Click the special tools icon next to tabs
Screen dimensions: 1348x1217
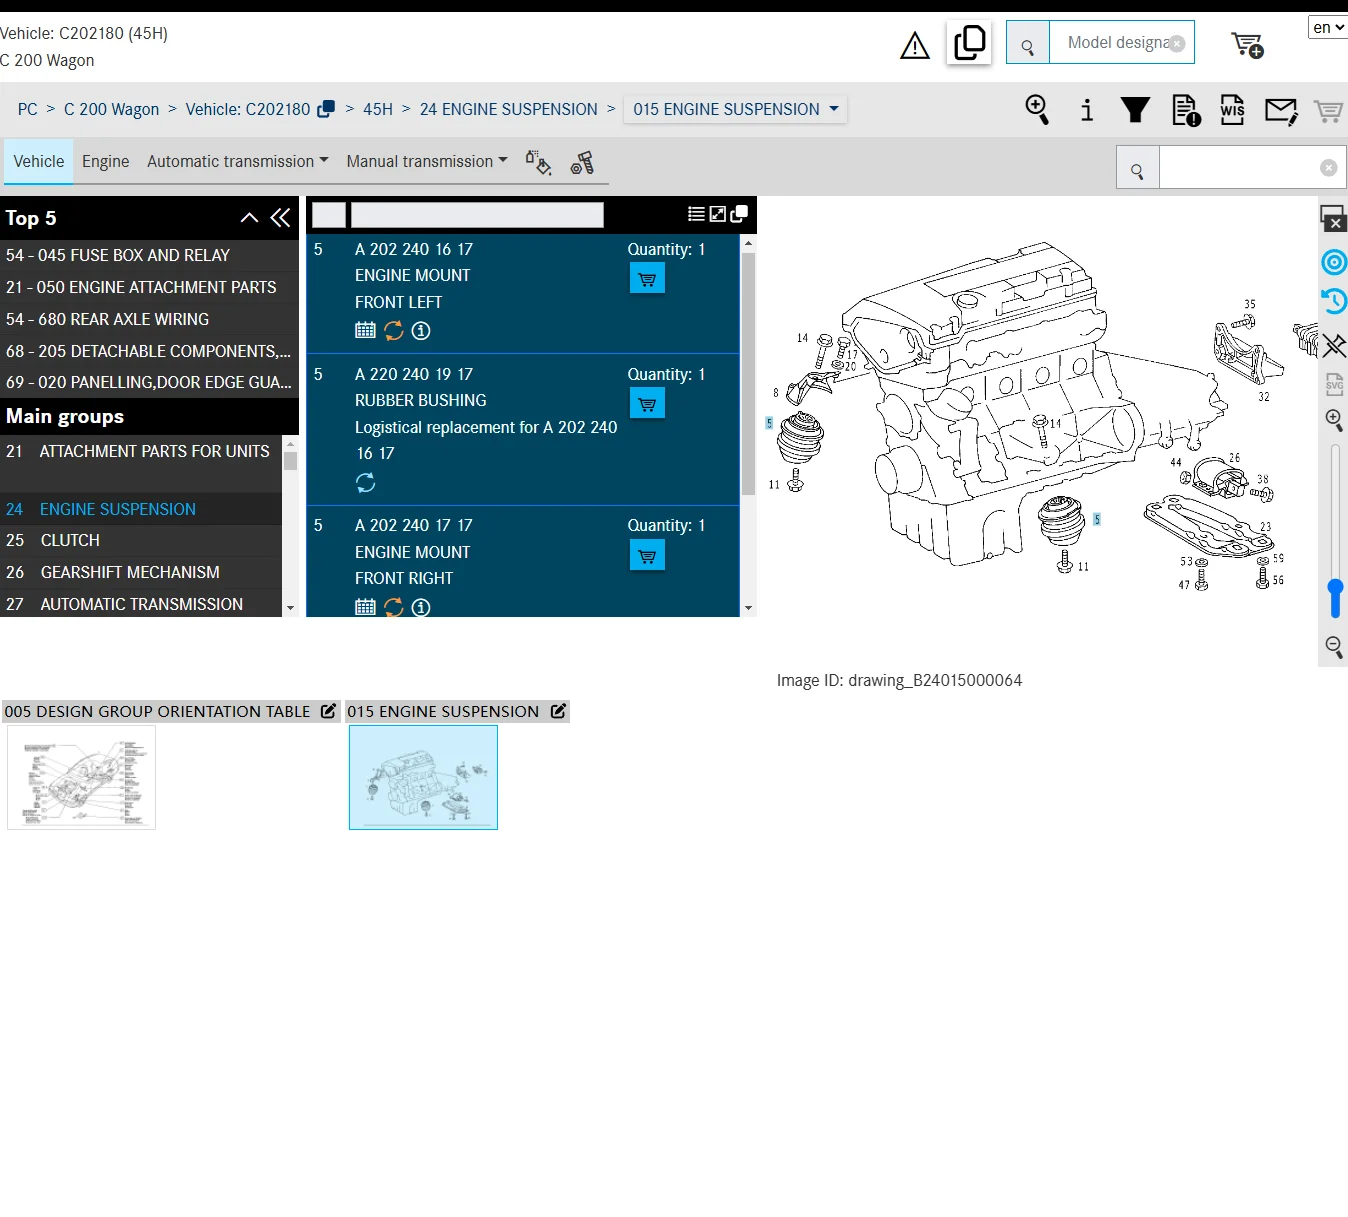tap(583, 162)
